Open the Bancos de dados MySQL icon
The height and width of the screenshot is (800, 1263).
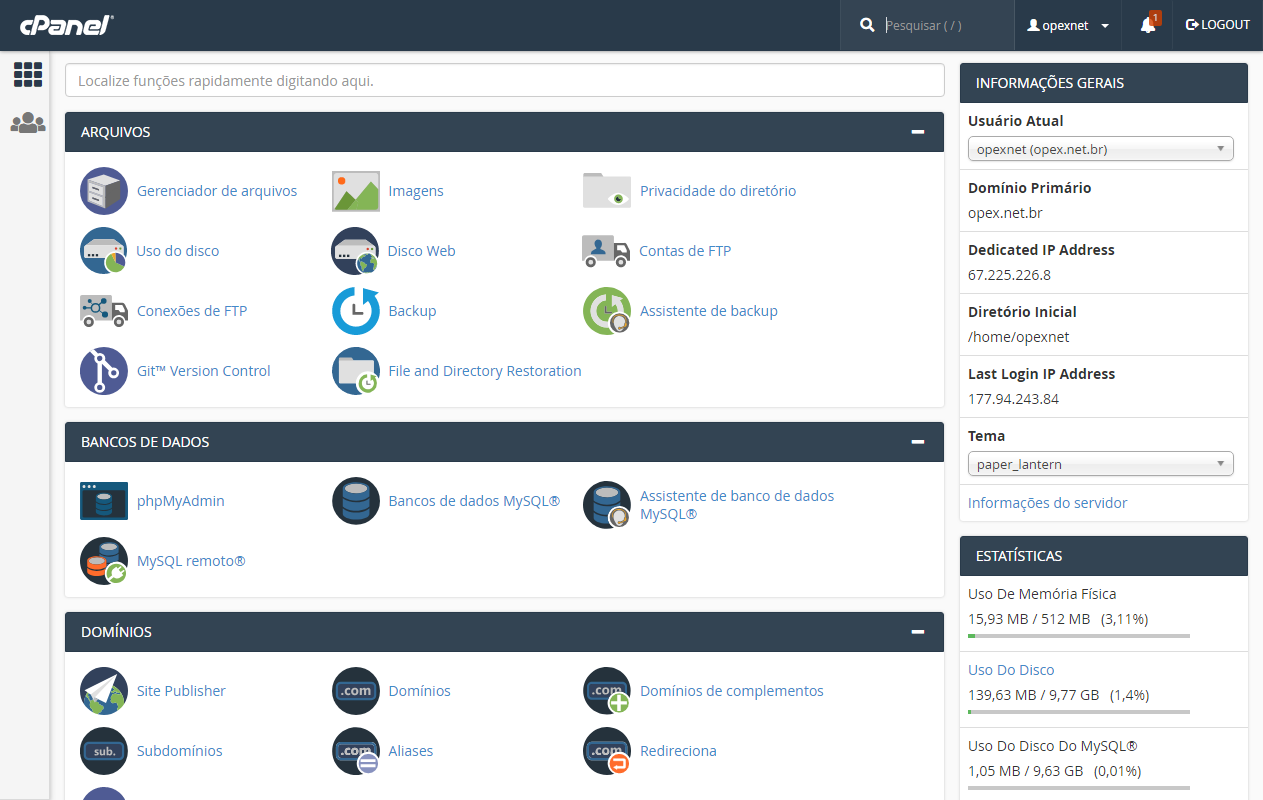[356, 501]
